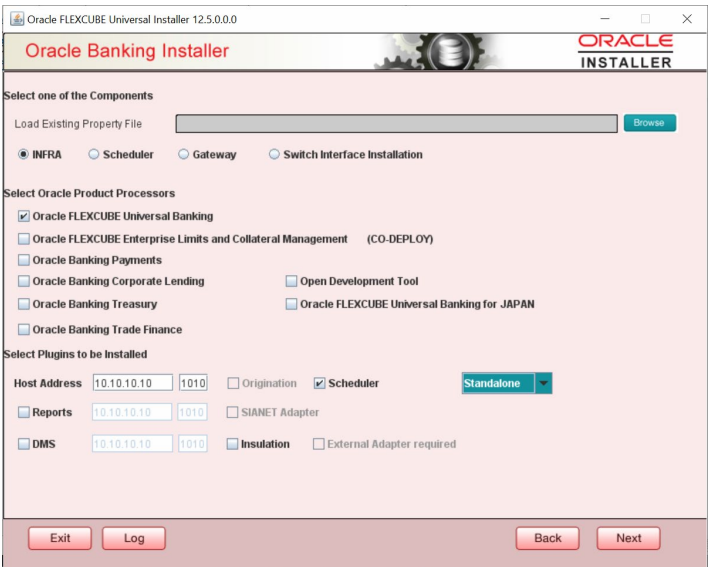Enable Enterprise Limits and Collateral Management checkbox

[24, 239]
